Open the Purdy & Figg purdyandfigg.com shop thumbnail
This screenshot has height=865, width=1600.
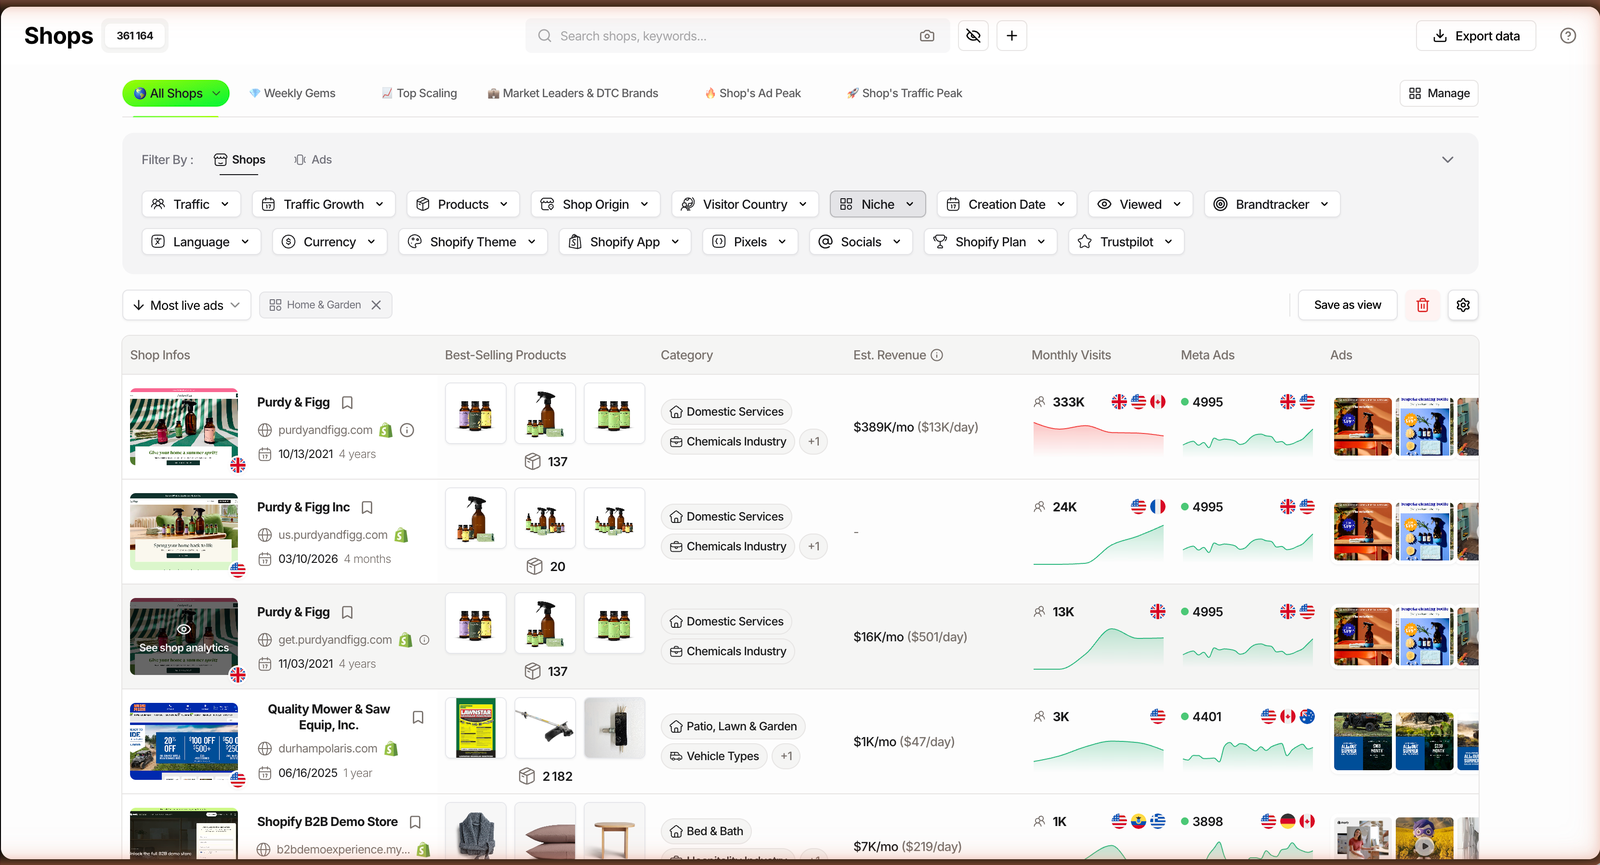184,427
